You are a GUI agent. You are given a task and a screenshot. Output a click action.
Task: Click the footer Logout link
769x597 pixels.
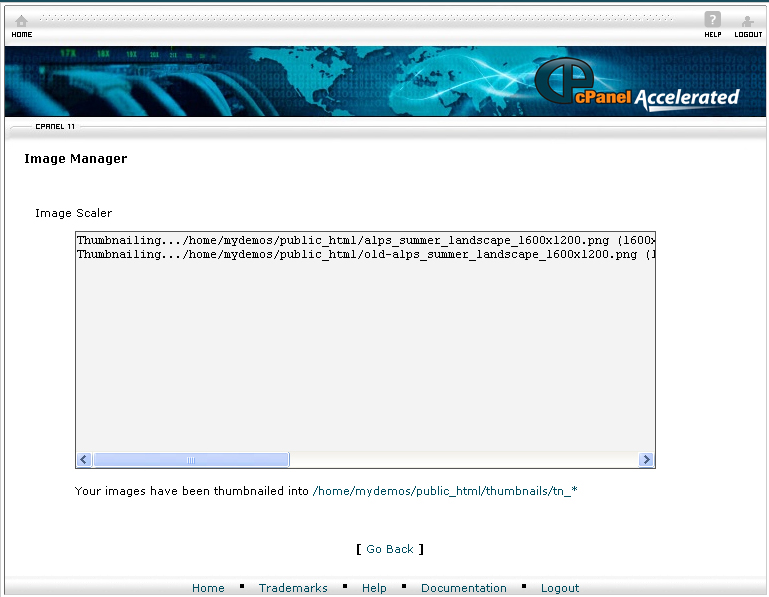pyautogui.click(x=560, y=588)
